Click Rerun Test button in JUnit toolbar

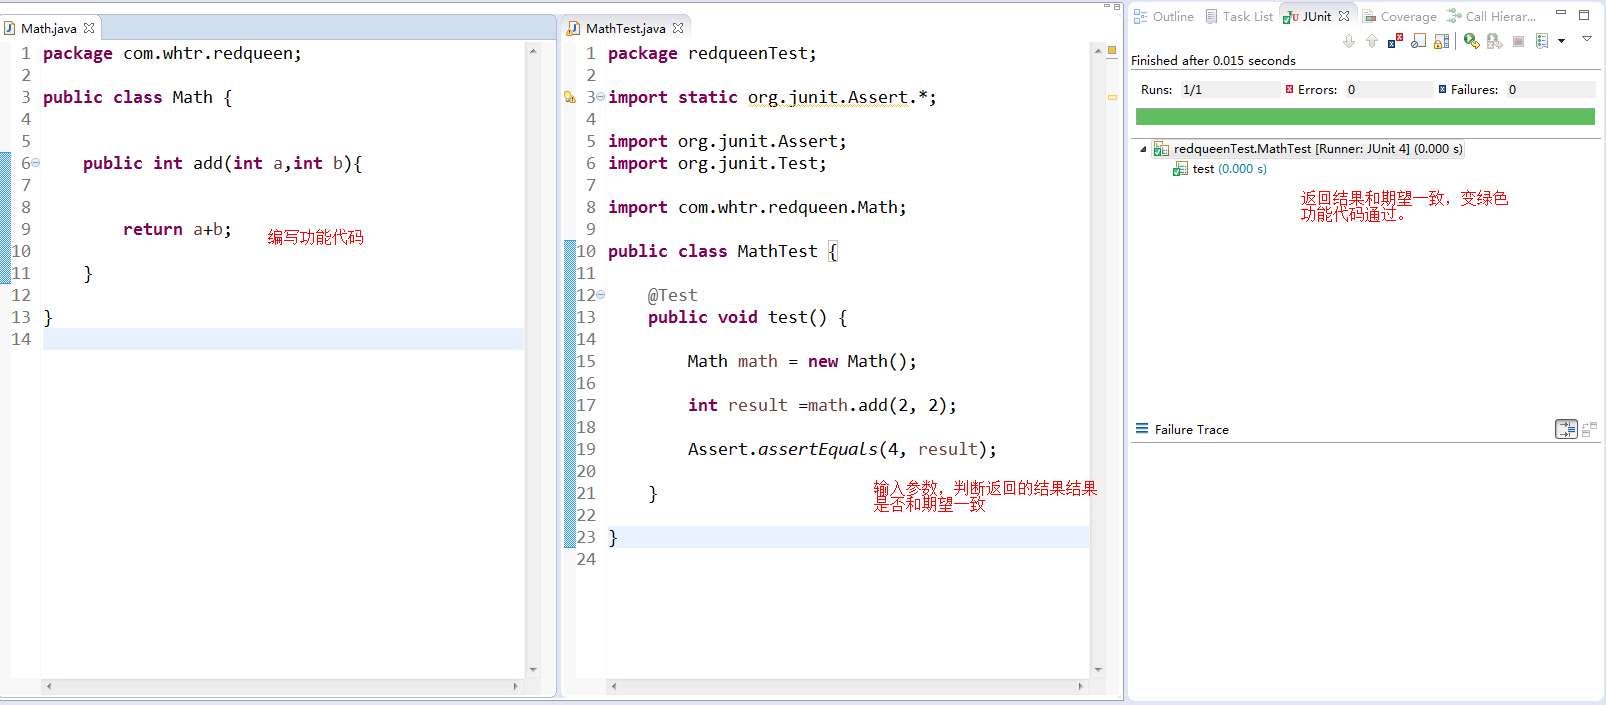[x=1471, y=41]
